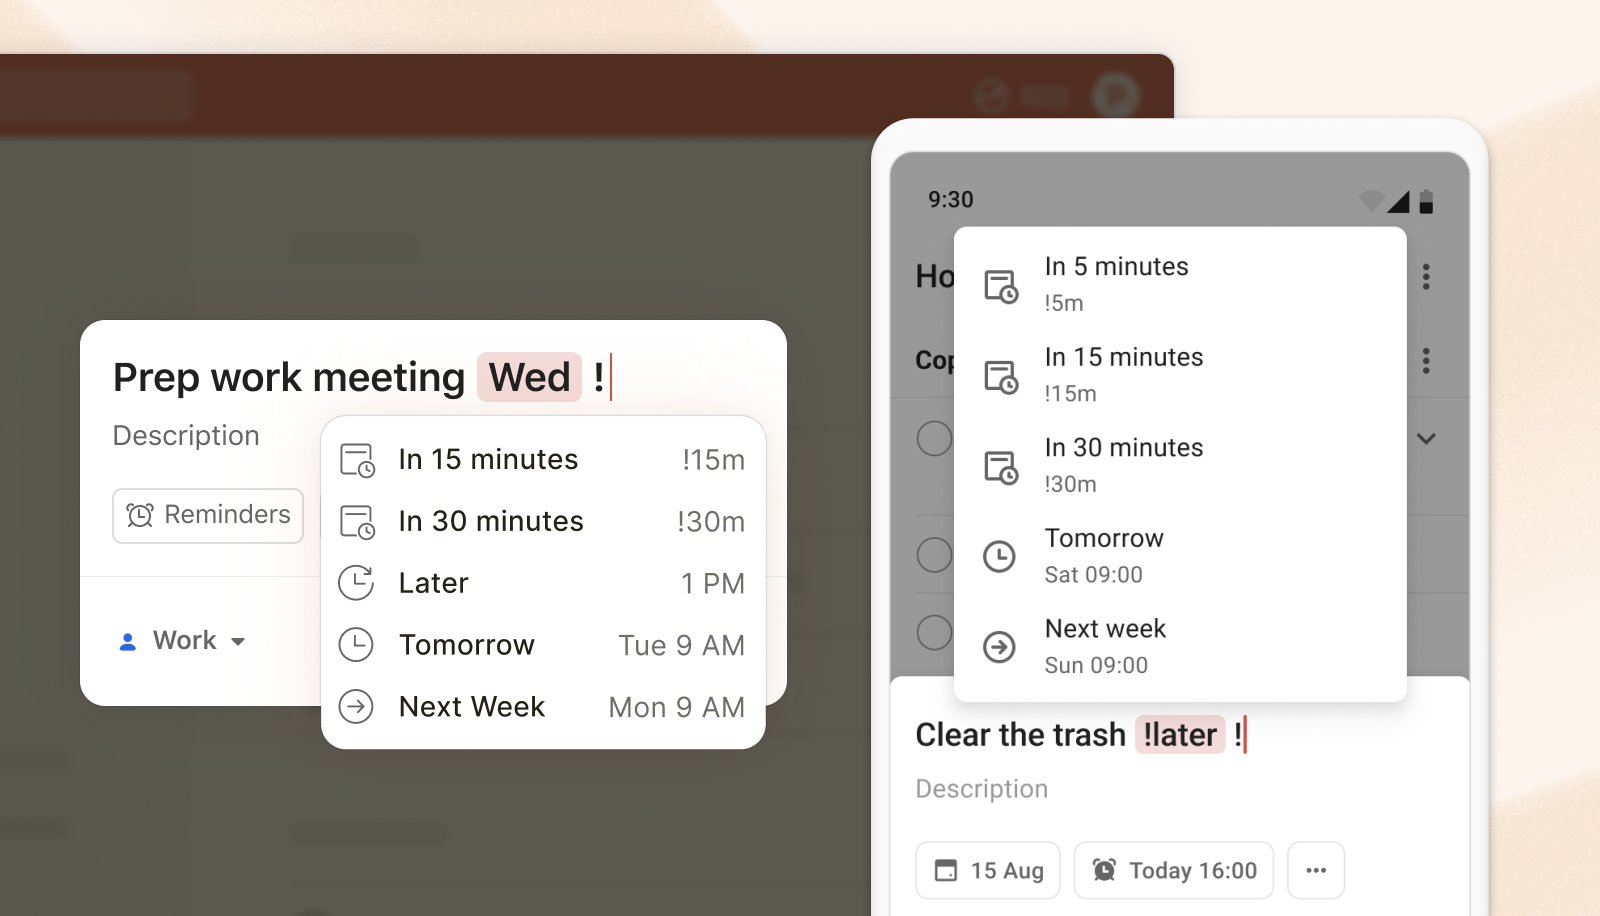This screenshot has width=1600, height=916.
Task: Open the kebab menu beside the Home header
Action: [1427, 277]
